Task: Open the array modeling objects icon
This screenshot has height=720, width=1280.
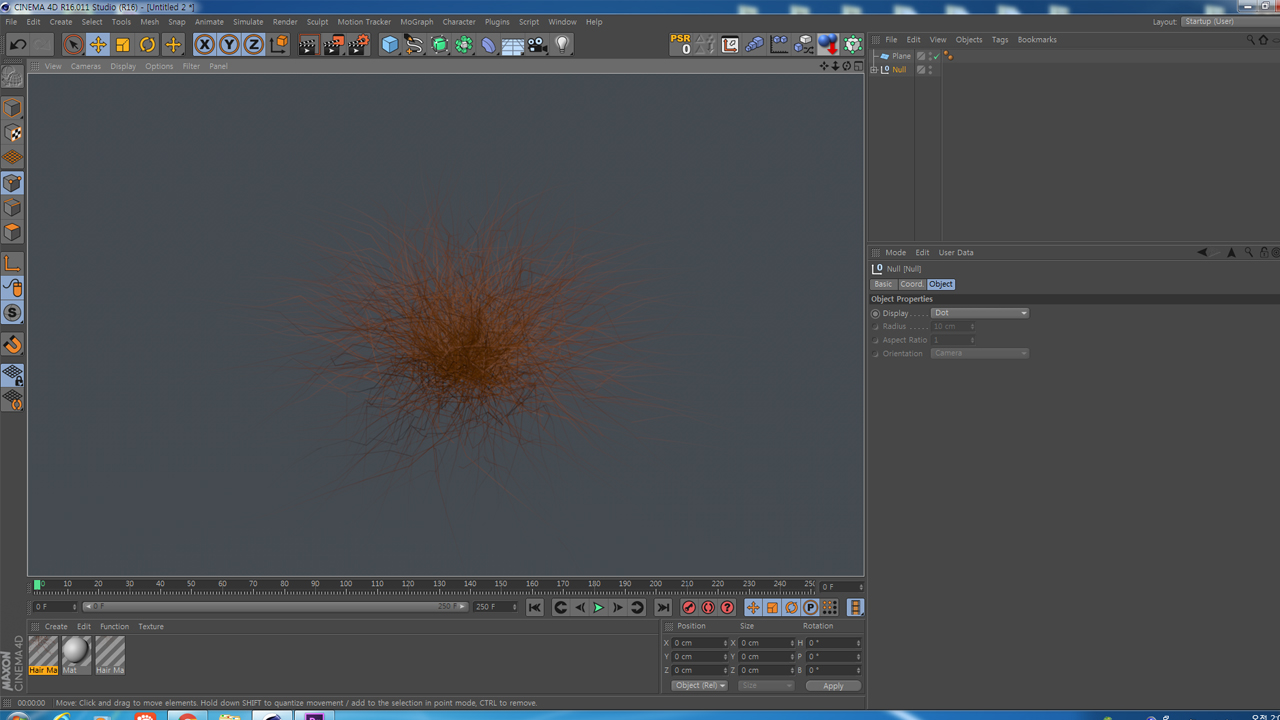Action: [464, 44]
